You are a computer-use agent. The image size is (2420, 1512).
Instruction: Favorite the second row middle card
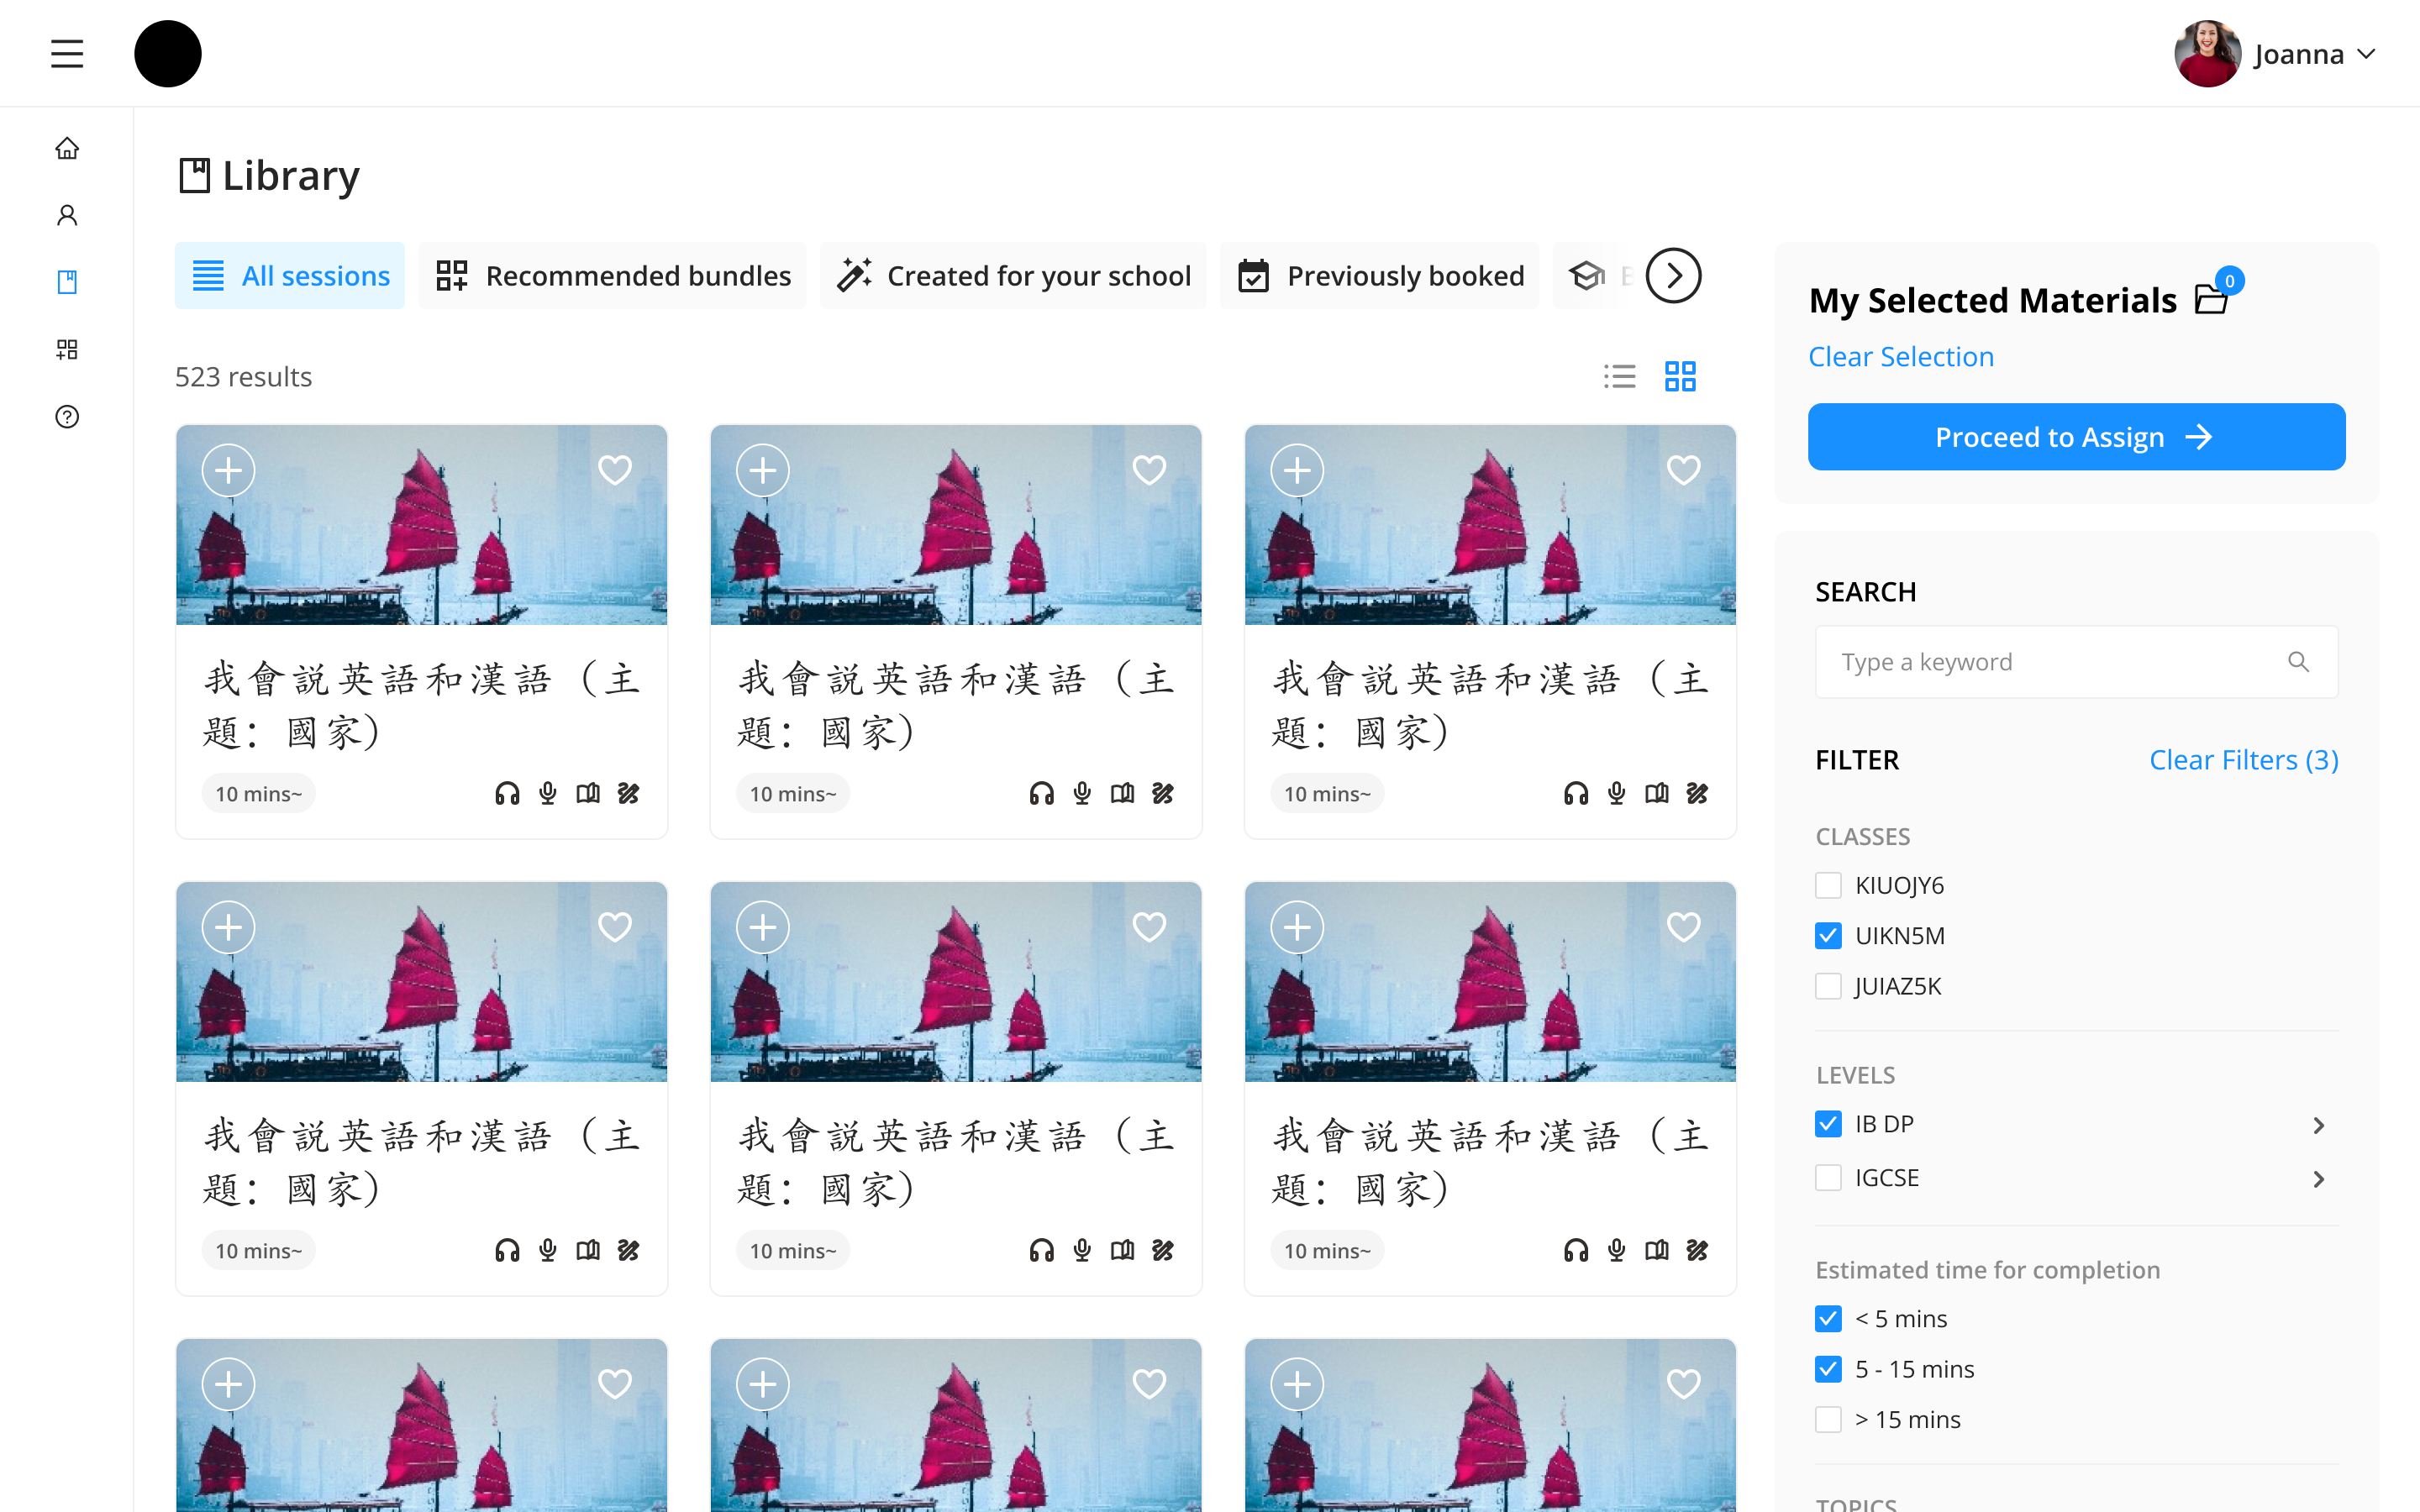pyautogui.click(x=1149, y=927)
